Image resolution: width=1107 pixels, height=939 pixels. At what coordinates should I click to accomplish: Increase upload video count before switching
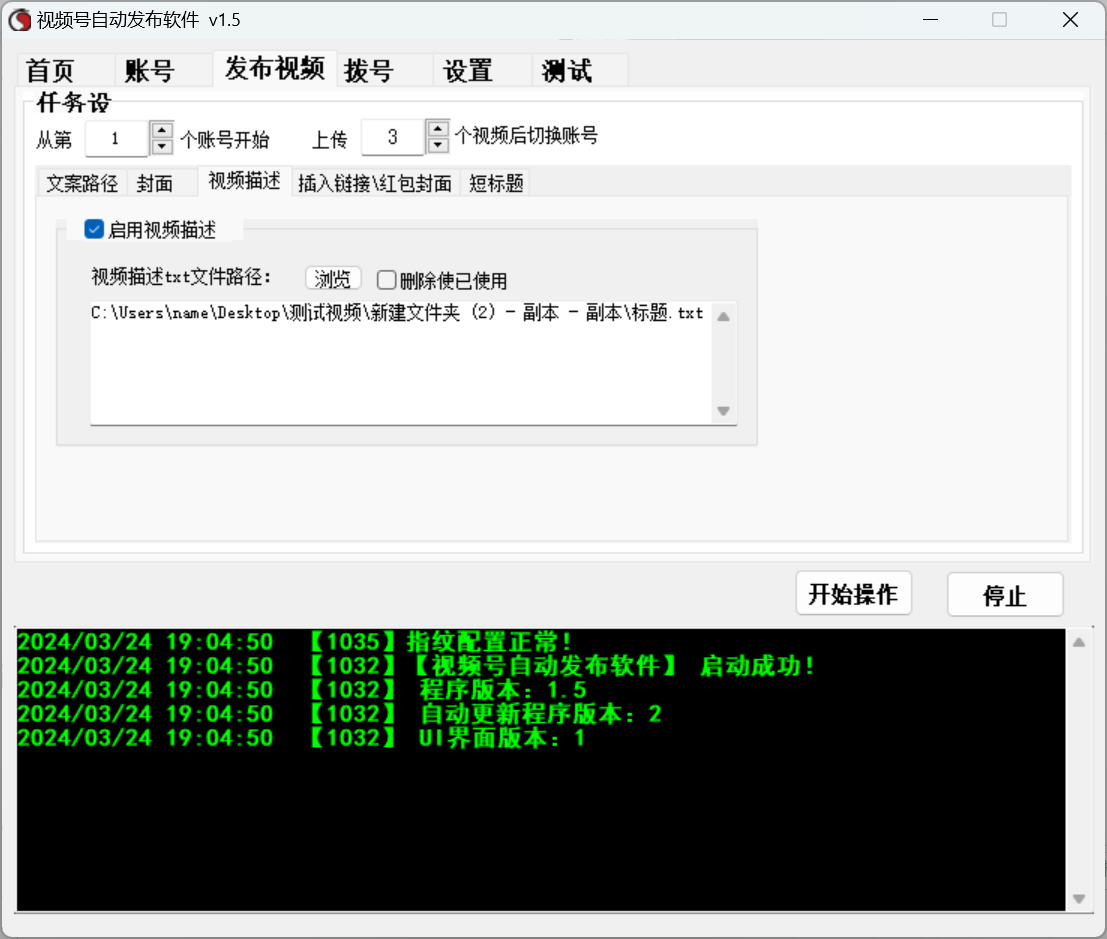(438, 129)
